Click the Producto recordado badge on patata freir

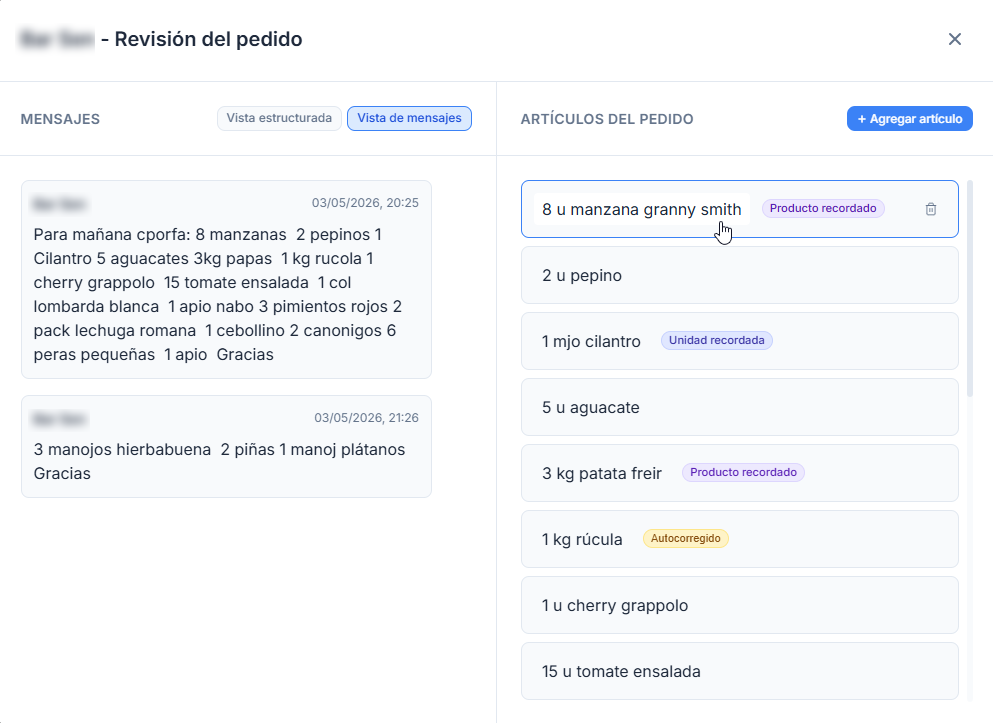click(x=743, y=472)
